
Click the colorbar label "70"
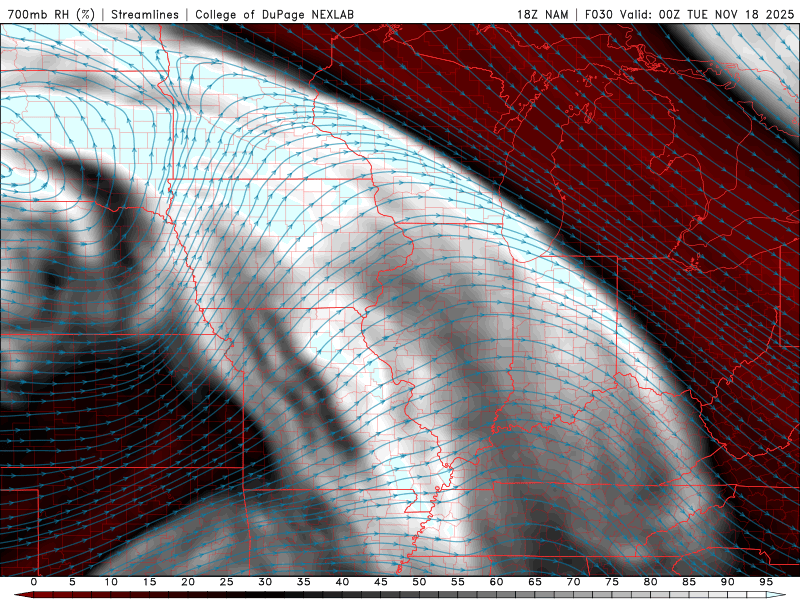click(573, 582)
